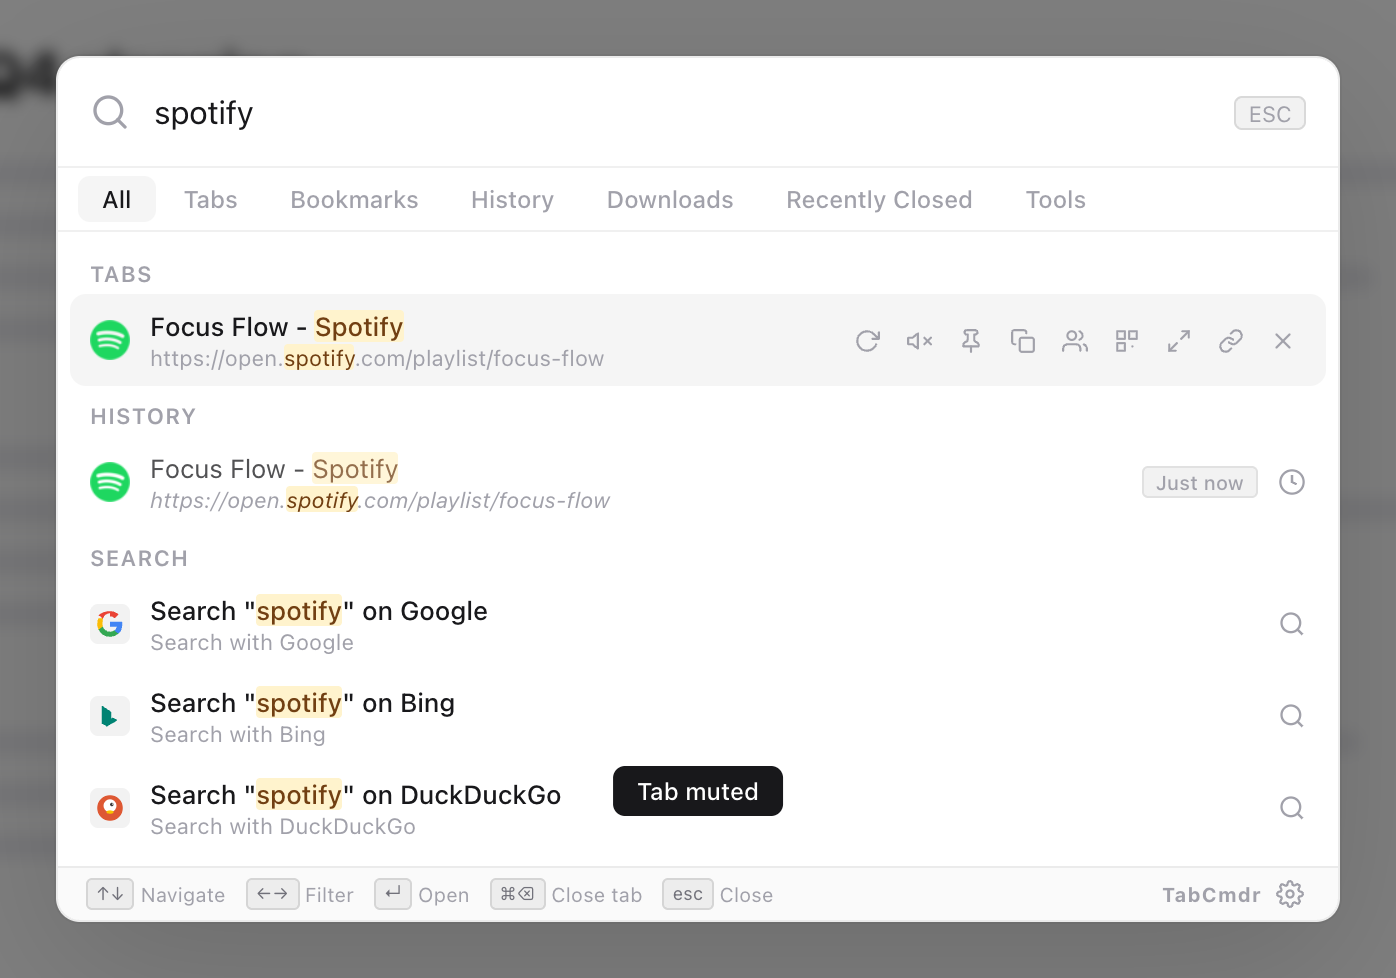Reload the Focus Flow Spotify tab
This screenshot has height=978, width=1396.
pos(868,341)
